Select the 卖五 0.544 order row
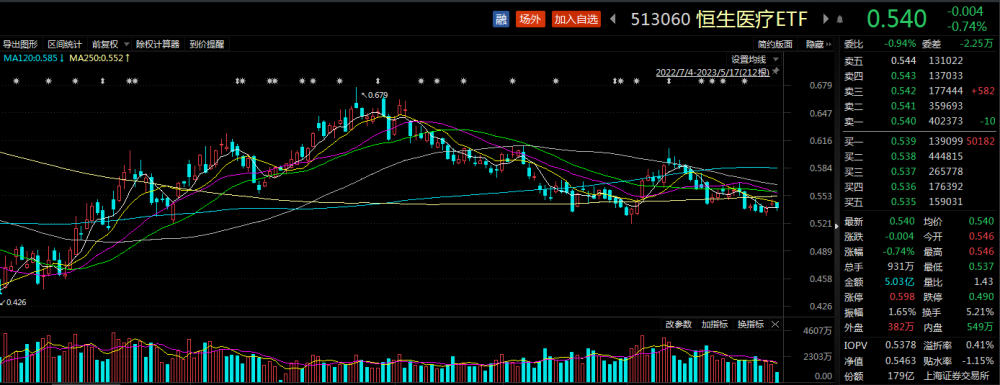Image resolution: width=1000 pixels, height=385 pixels. click(918, 61)
